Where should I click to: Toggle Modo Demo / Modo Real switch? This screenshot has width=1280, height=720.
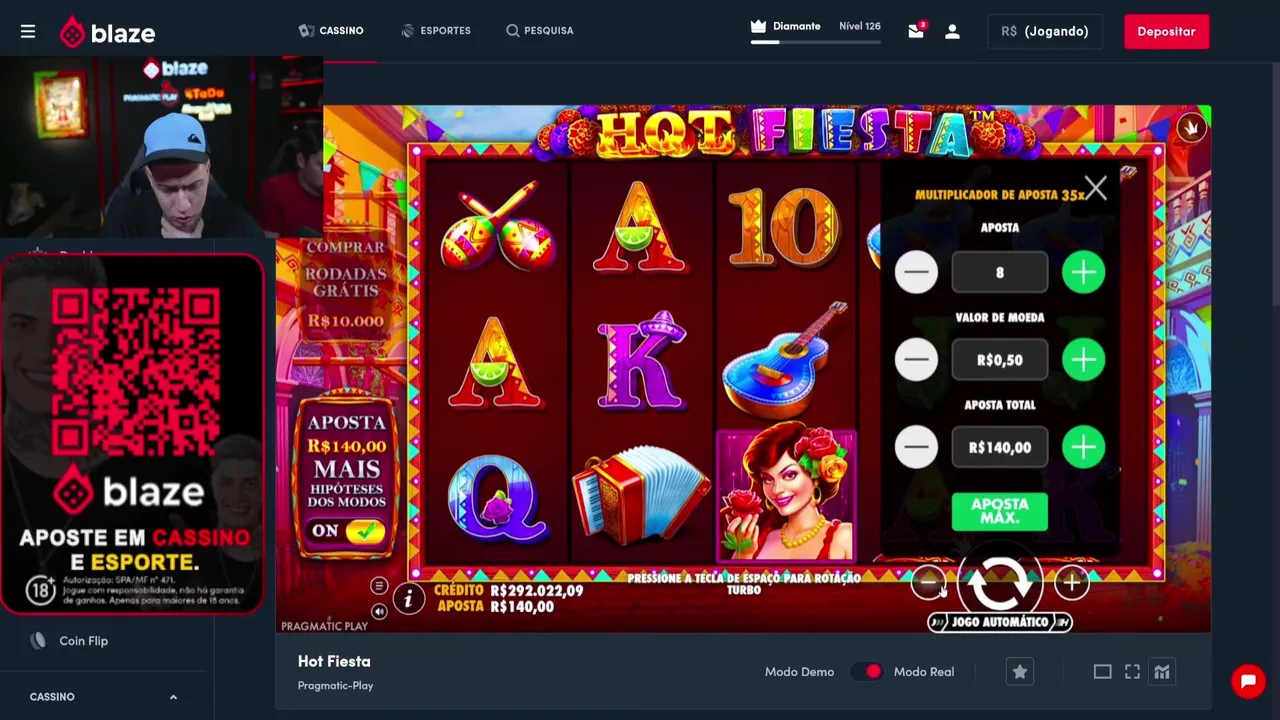pos(868,672)
